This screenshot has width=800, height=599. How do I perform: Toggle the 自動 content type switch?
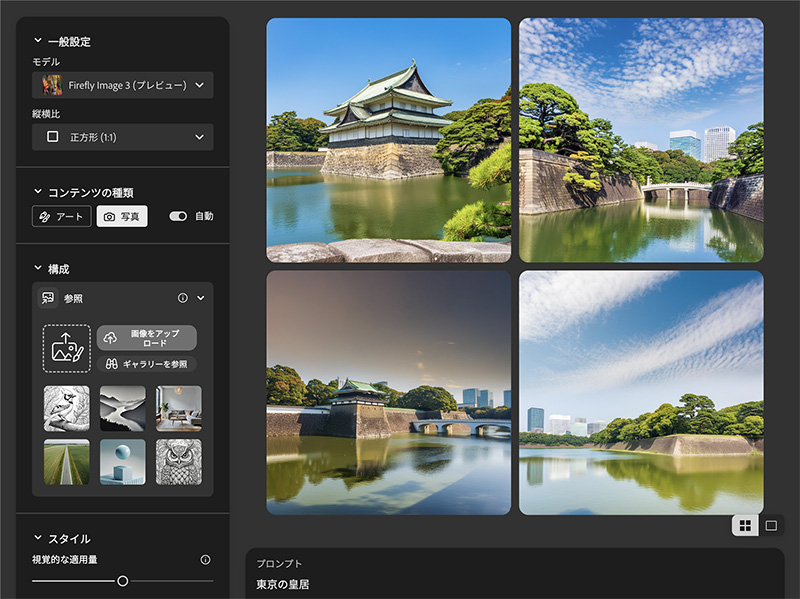tap(179, 216)
